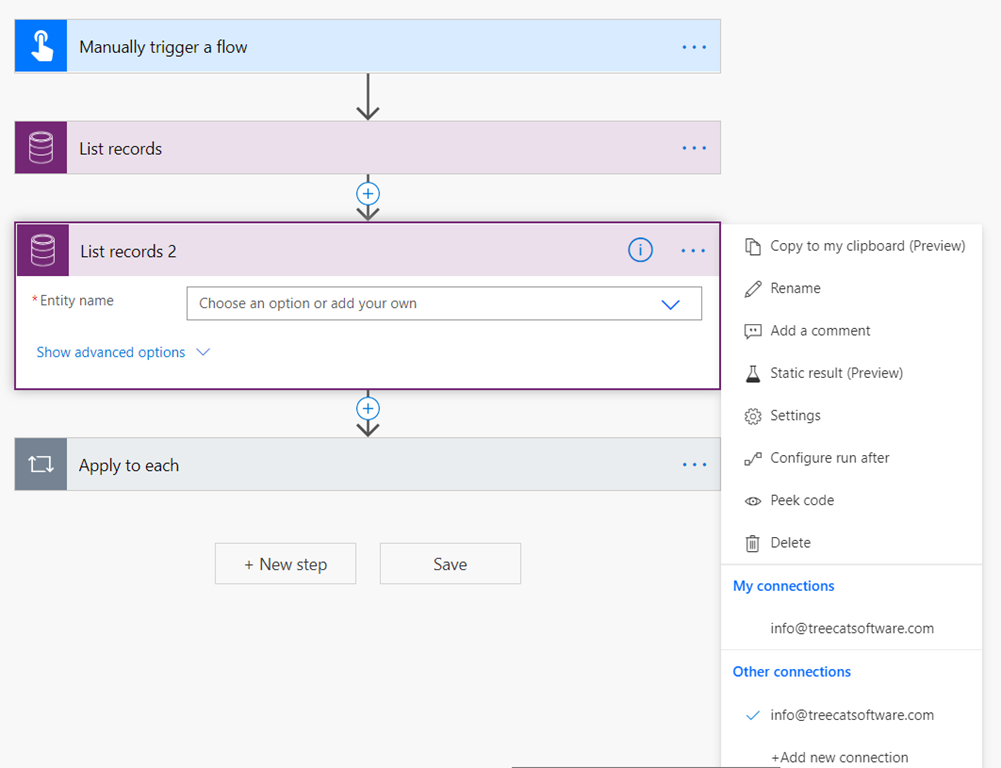Viewport: 1001px width, 768px height.
Task: Click the flask Static result icon
Action: [x=753, y=373]
